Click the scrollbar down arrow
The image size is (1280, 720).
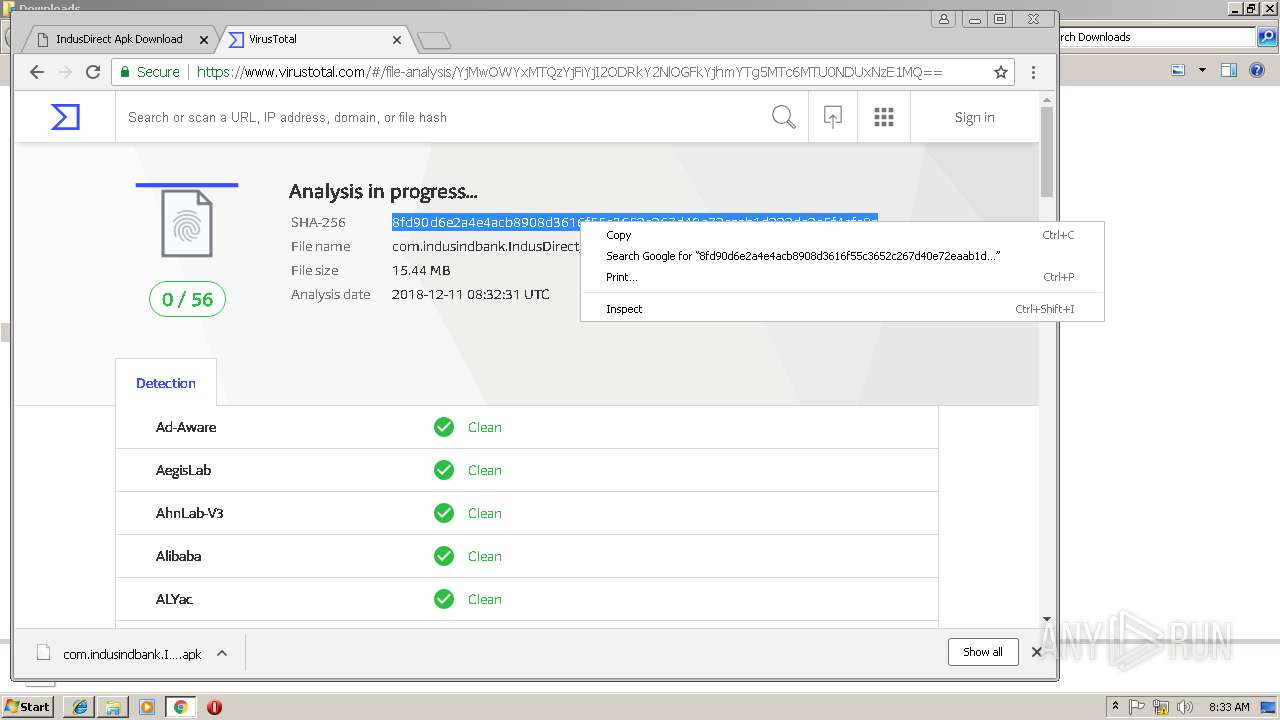[1047, 619]
